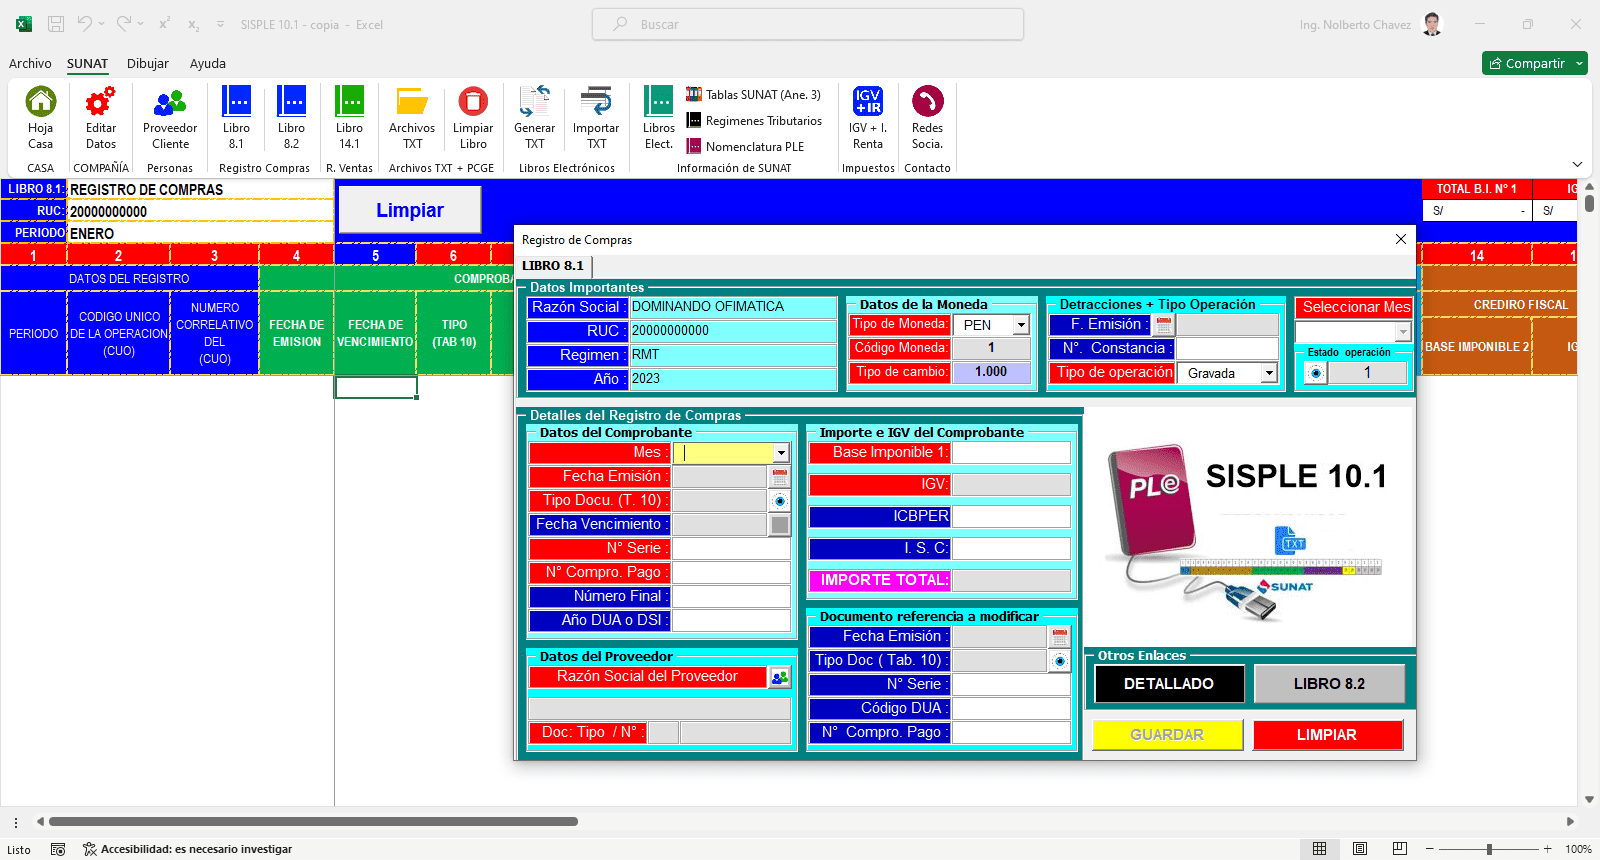Open F. Emisión calendar in Detracciones

[1163, 325]
